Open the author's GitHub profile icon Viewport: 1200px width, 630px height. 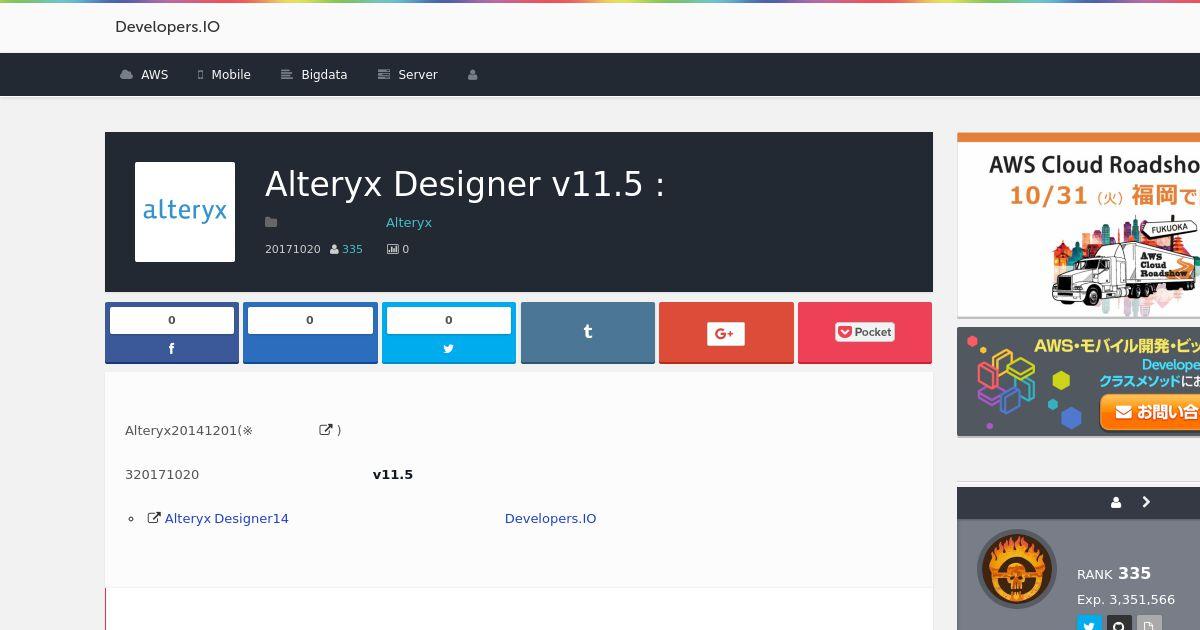pyautogui.click(x=1119, y=623)
